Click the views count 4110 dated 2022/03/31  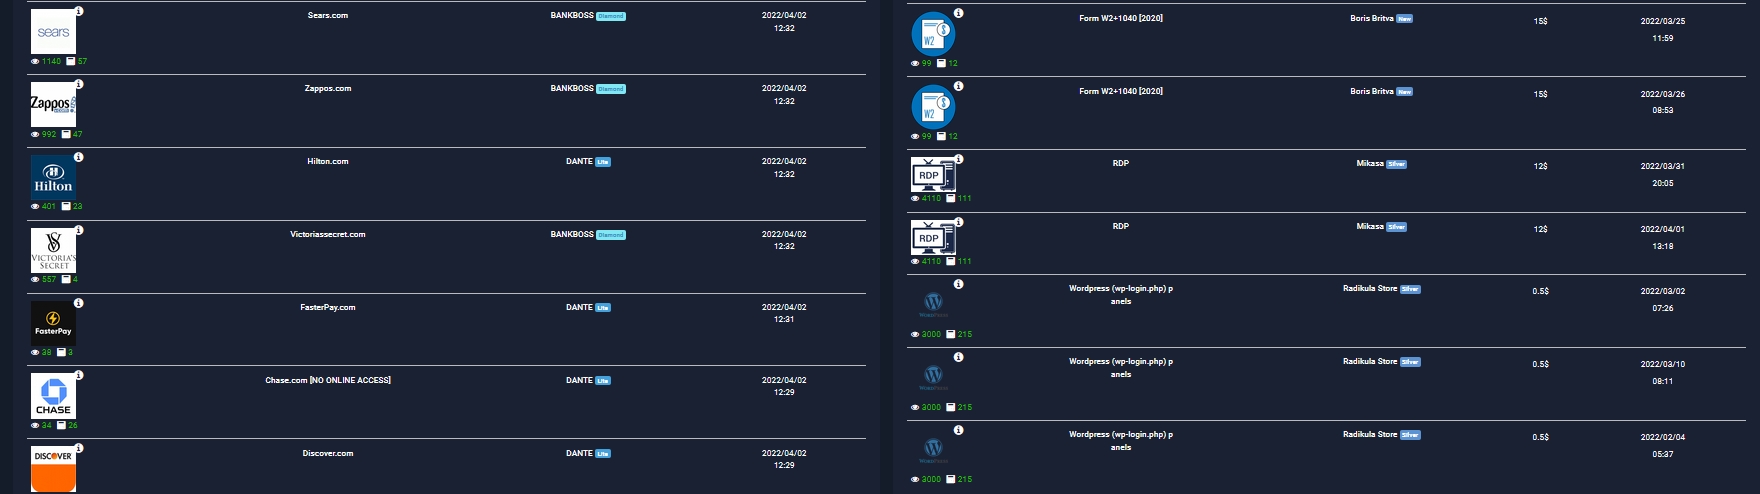[x=931, y=198]
